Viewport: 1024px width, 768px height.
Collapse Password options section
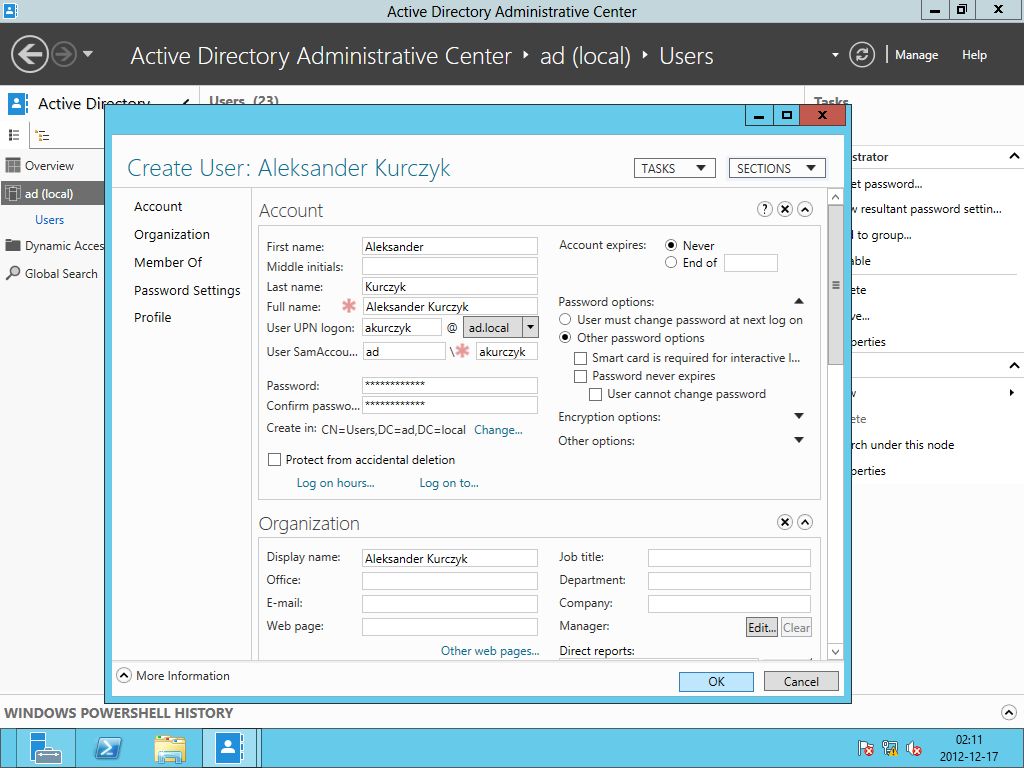pyautogui.click(x=798, y=301)
